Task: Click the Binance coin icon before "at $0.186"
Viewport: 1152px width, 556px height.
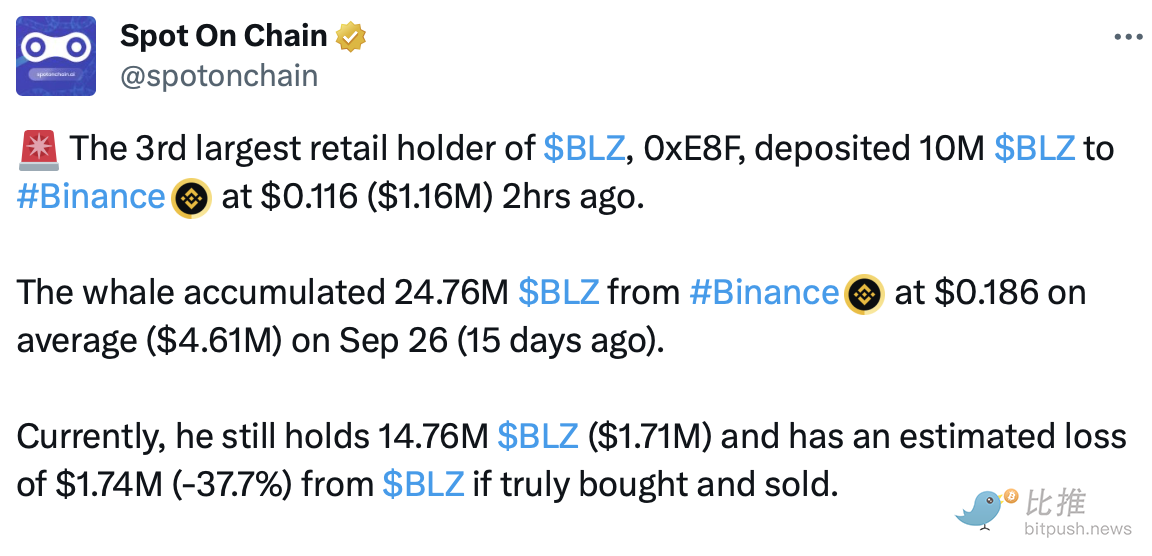Action: point(864,294)
